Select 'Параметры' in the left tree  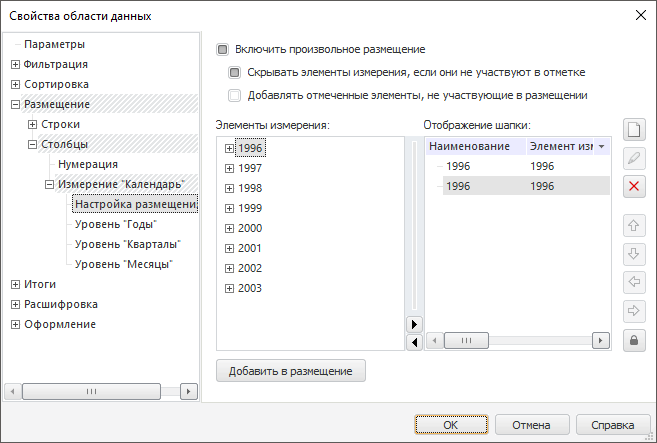pos(54,44)
